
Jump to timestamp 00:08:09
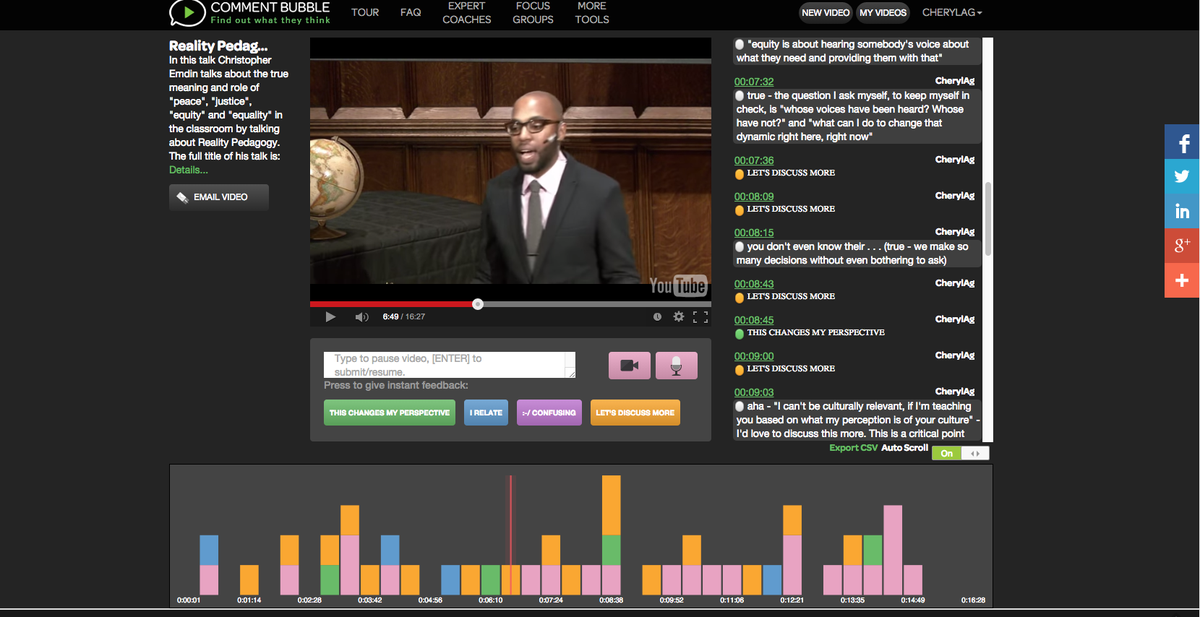754,196
